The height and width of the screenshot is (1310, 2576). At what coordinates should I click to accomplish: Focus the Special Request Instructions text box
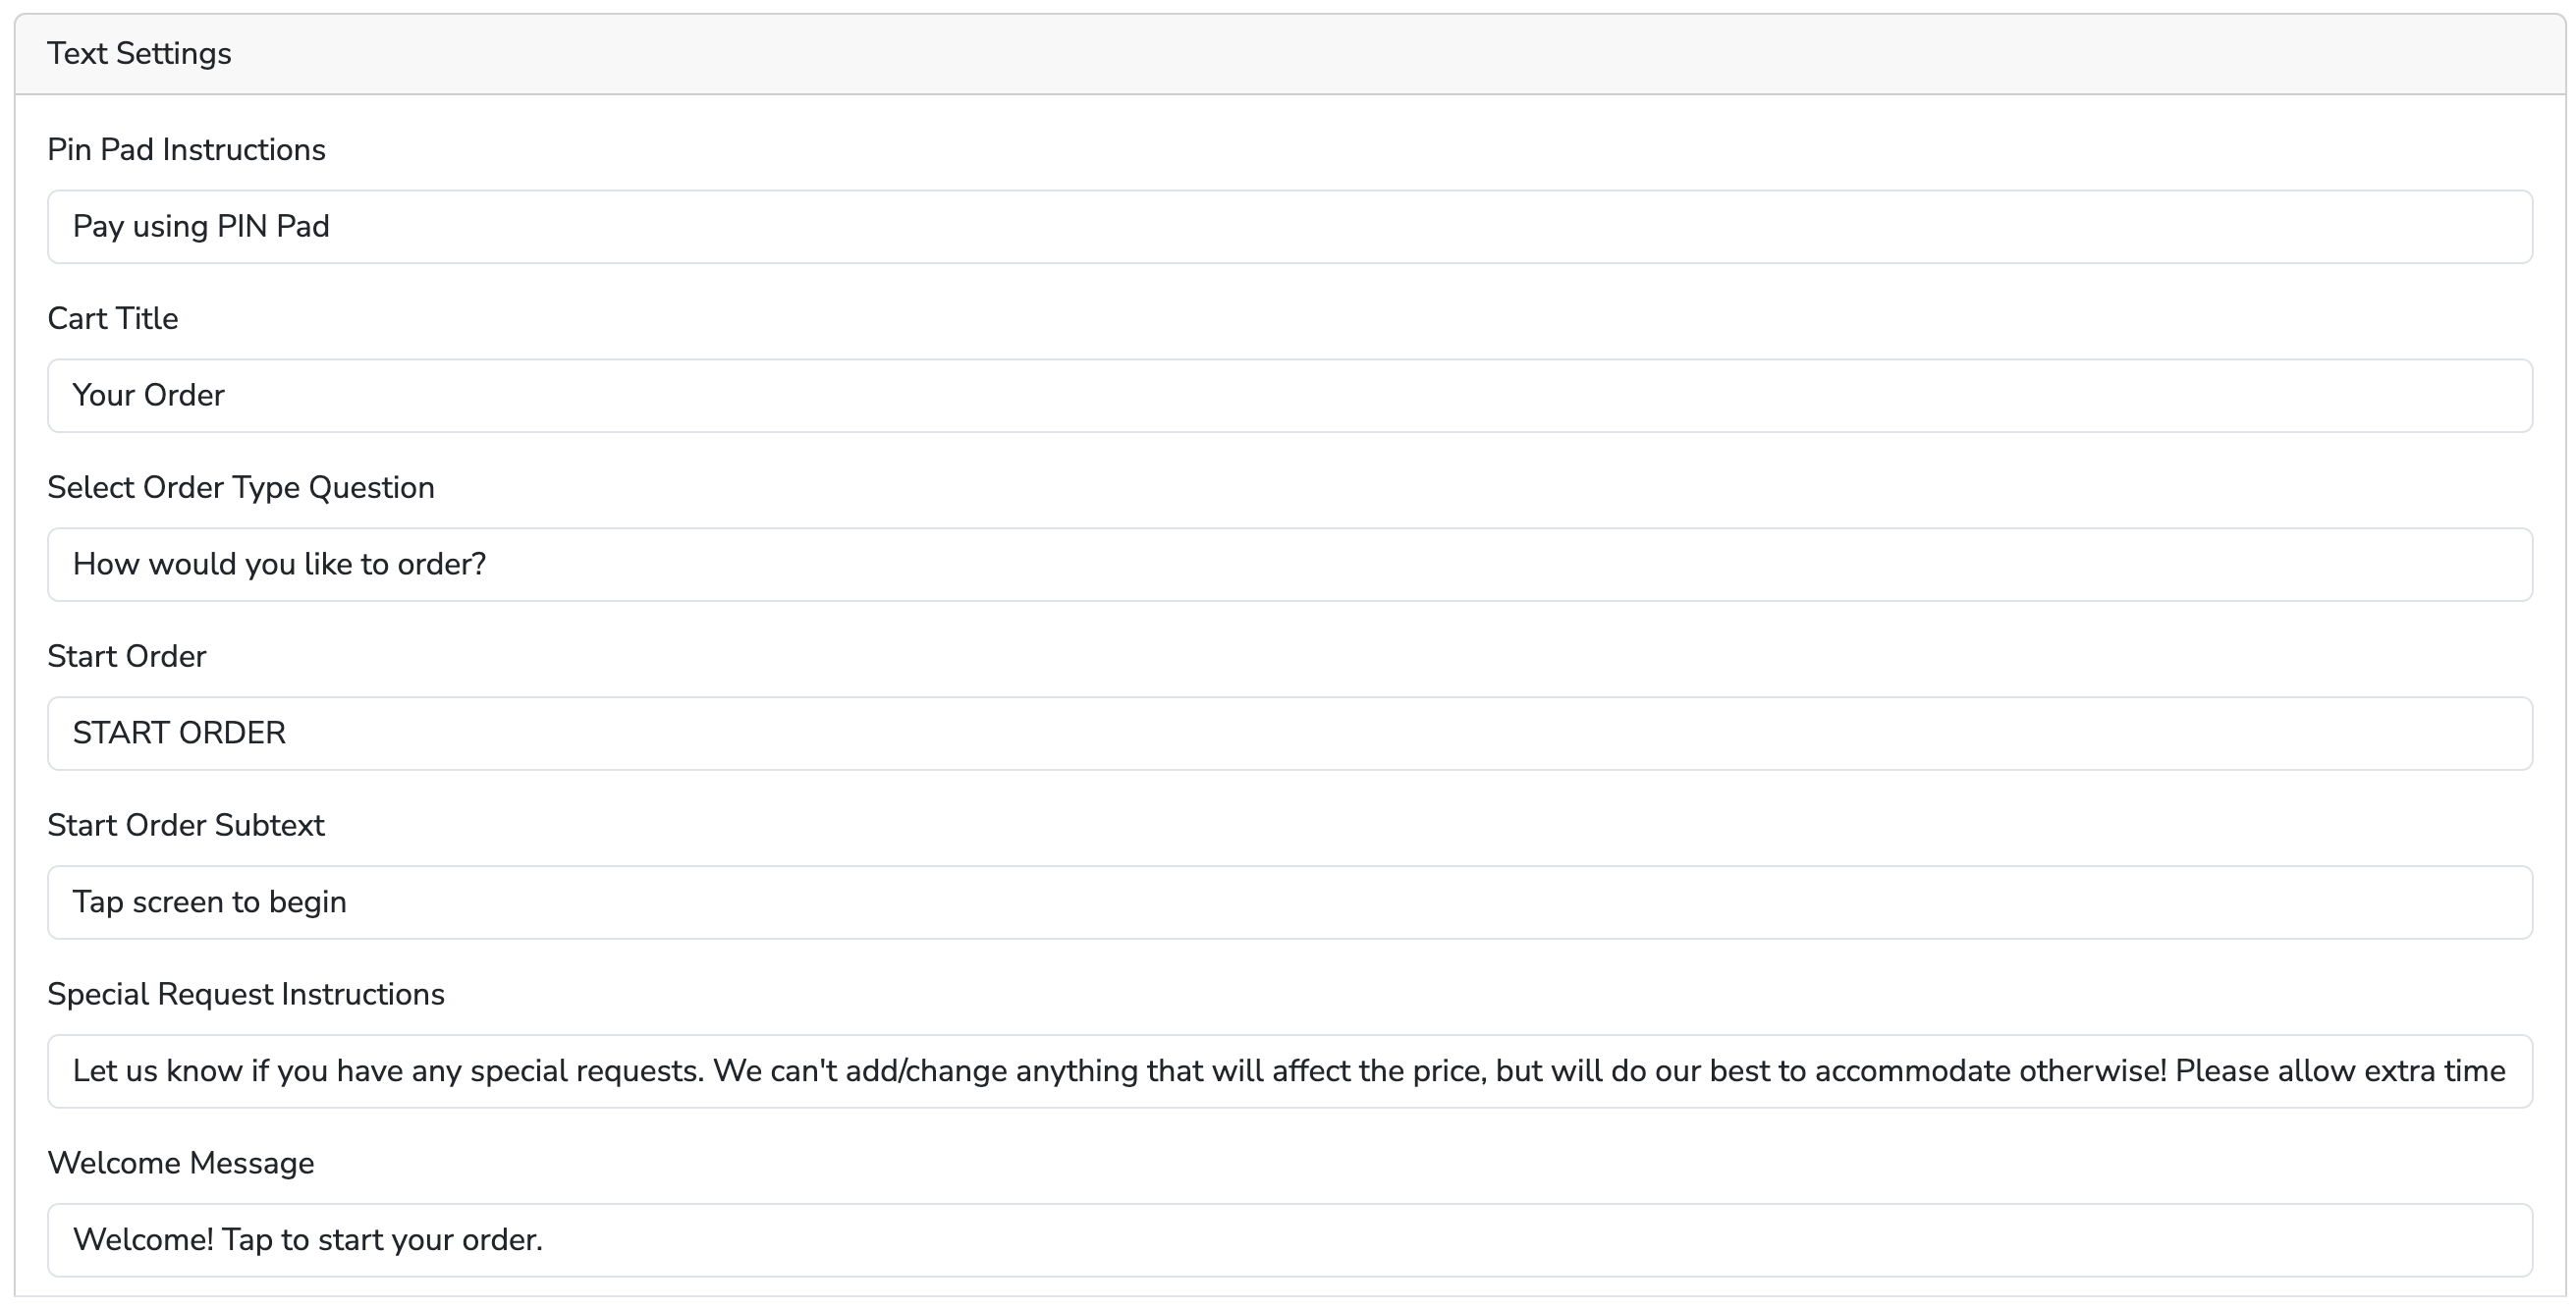[1288, 1072]
